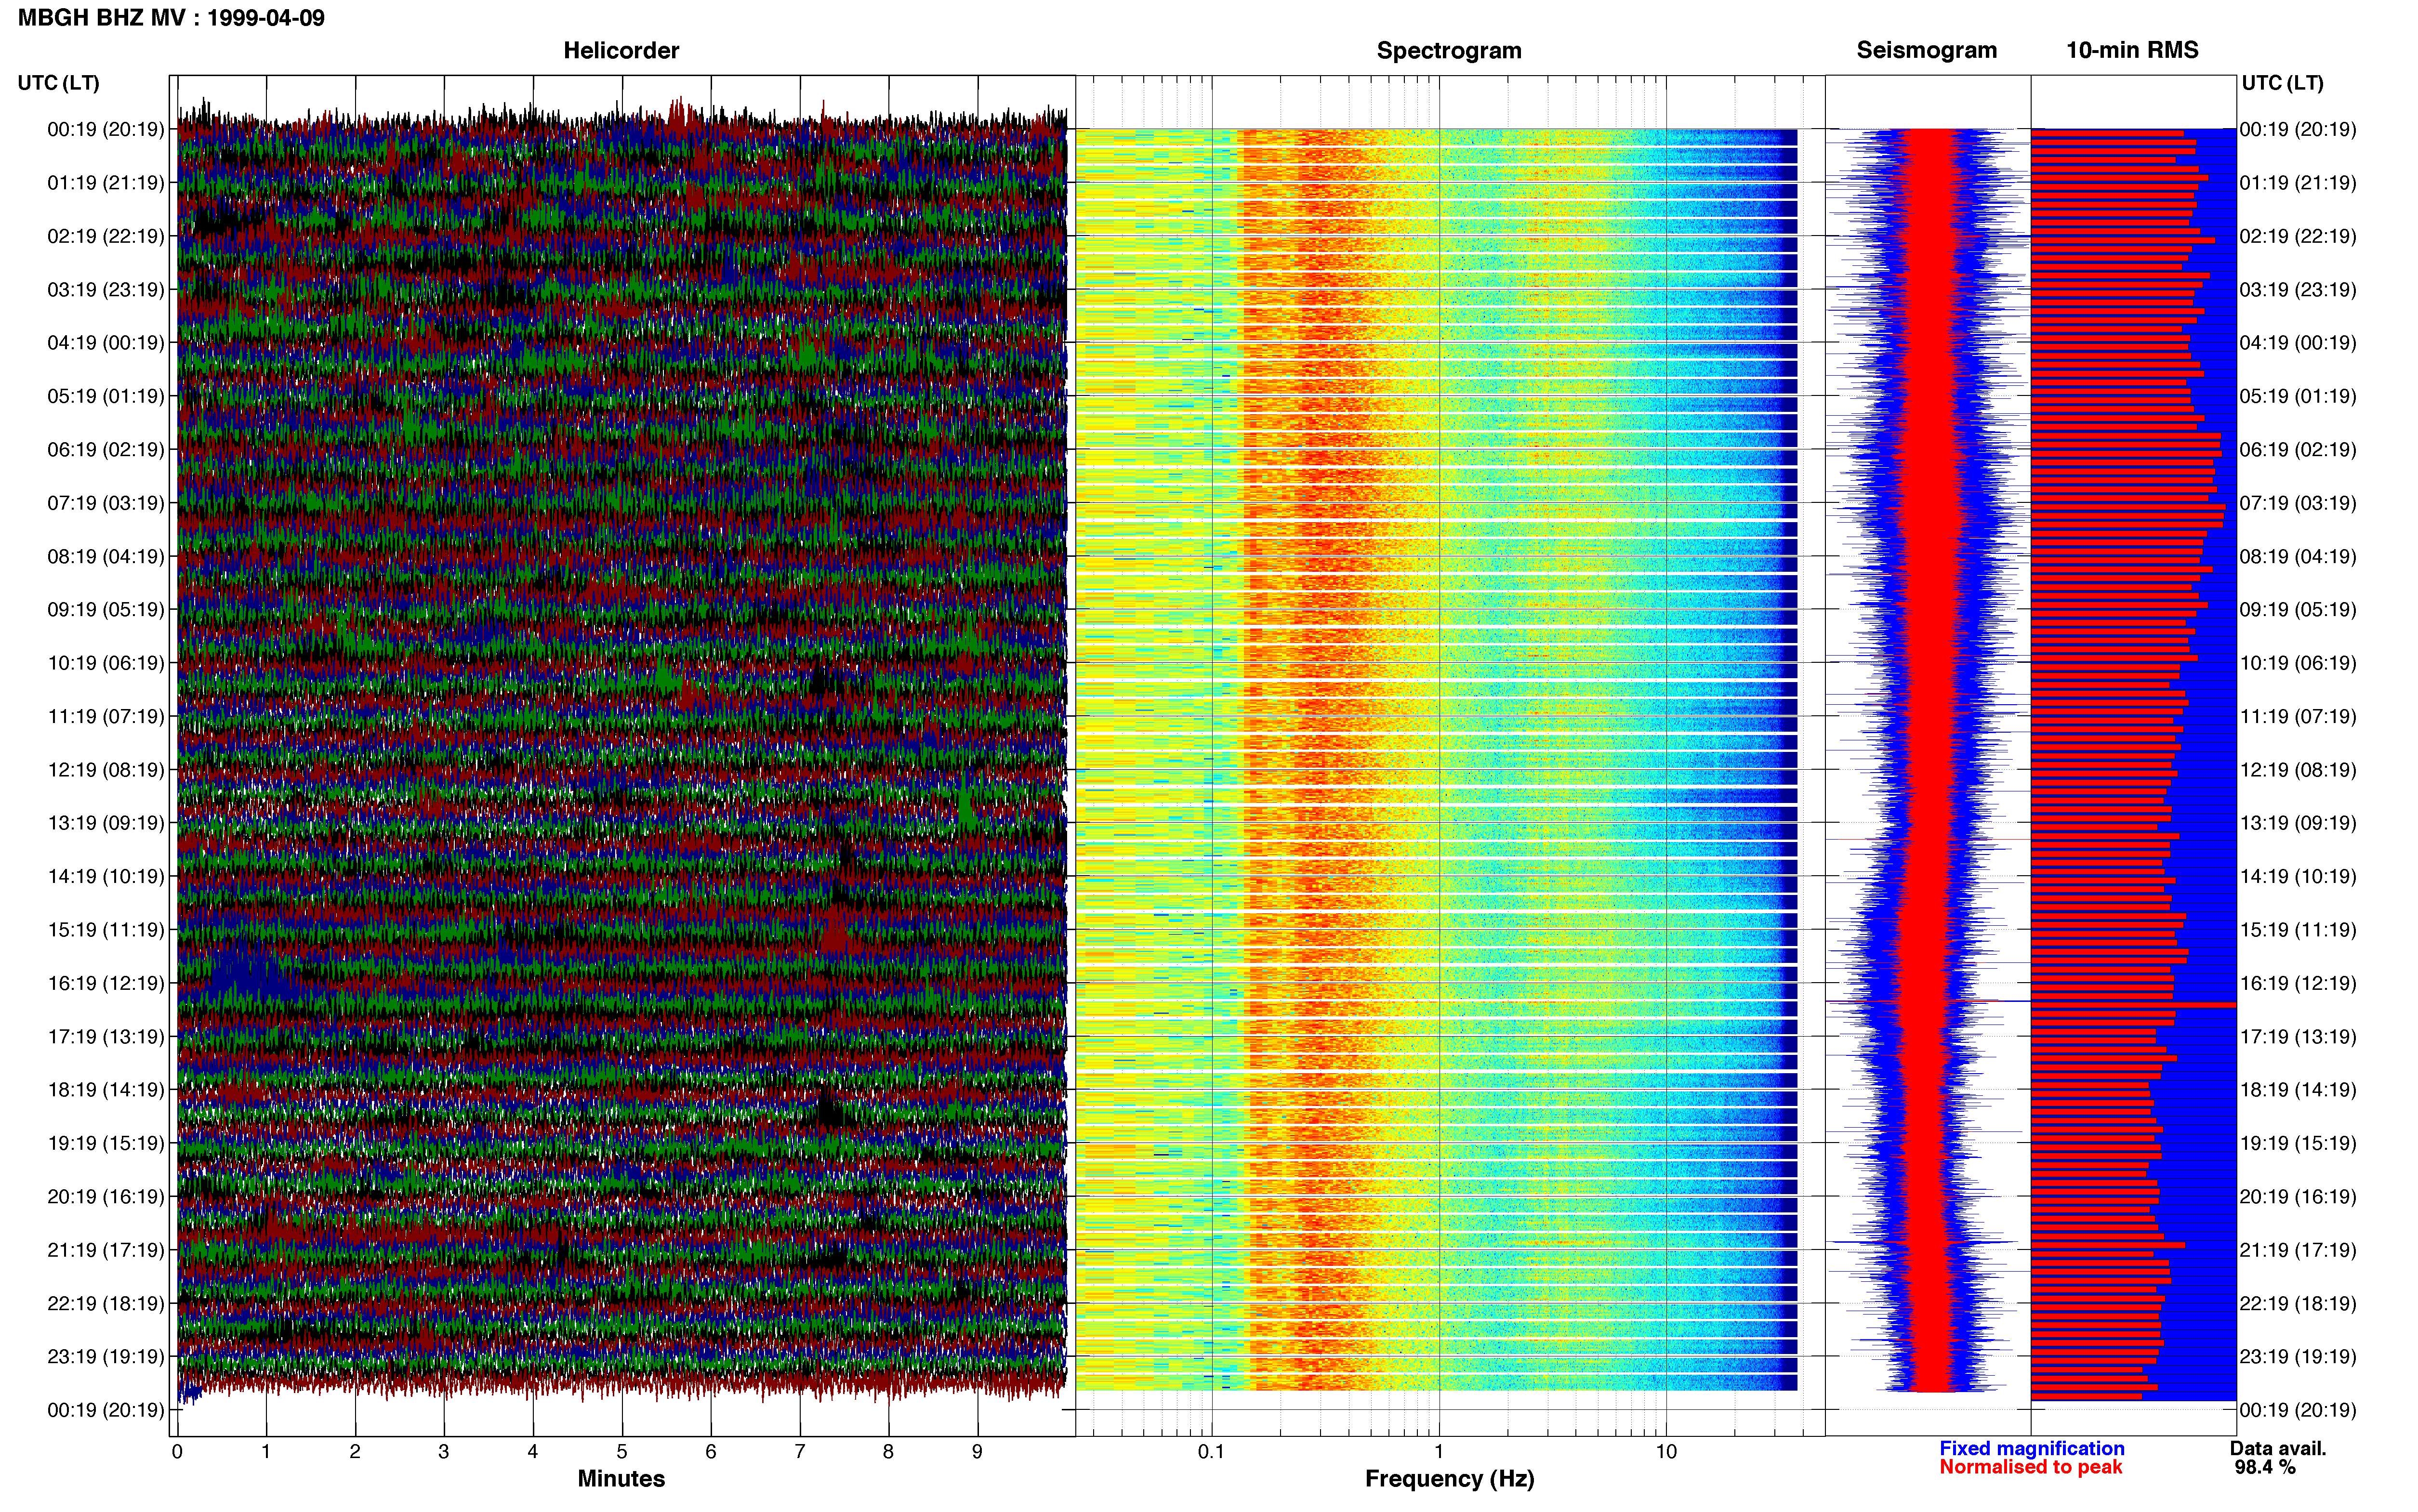2418x1512 pixels.
Task: Click the '0' tick on the Minutes axis
Action: 177,1452
